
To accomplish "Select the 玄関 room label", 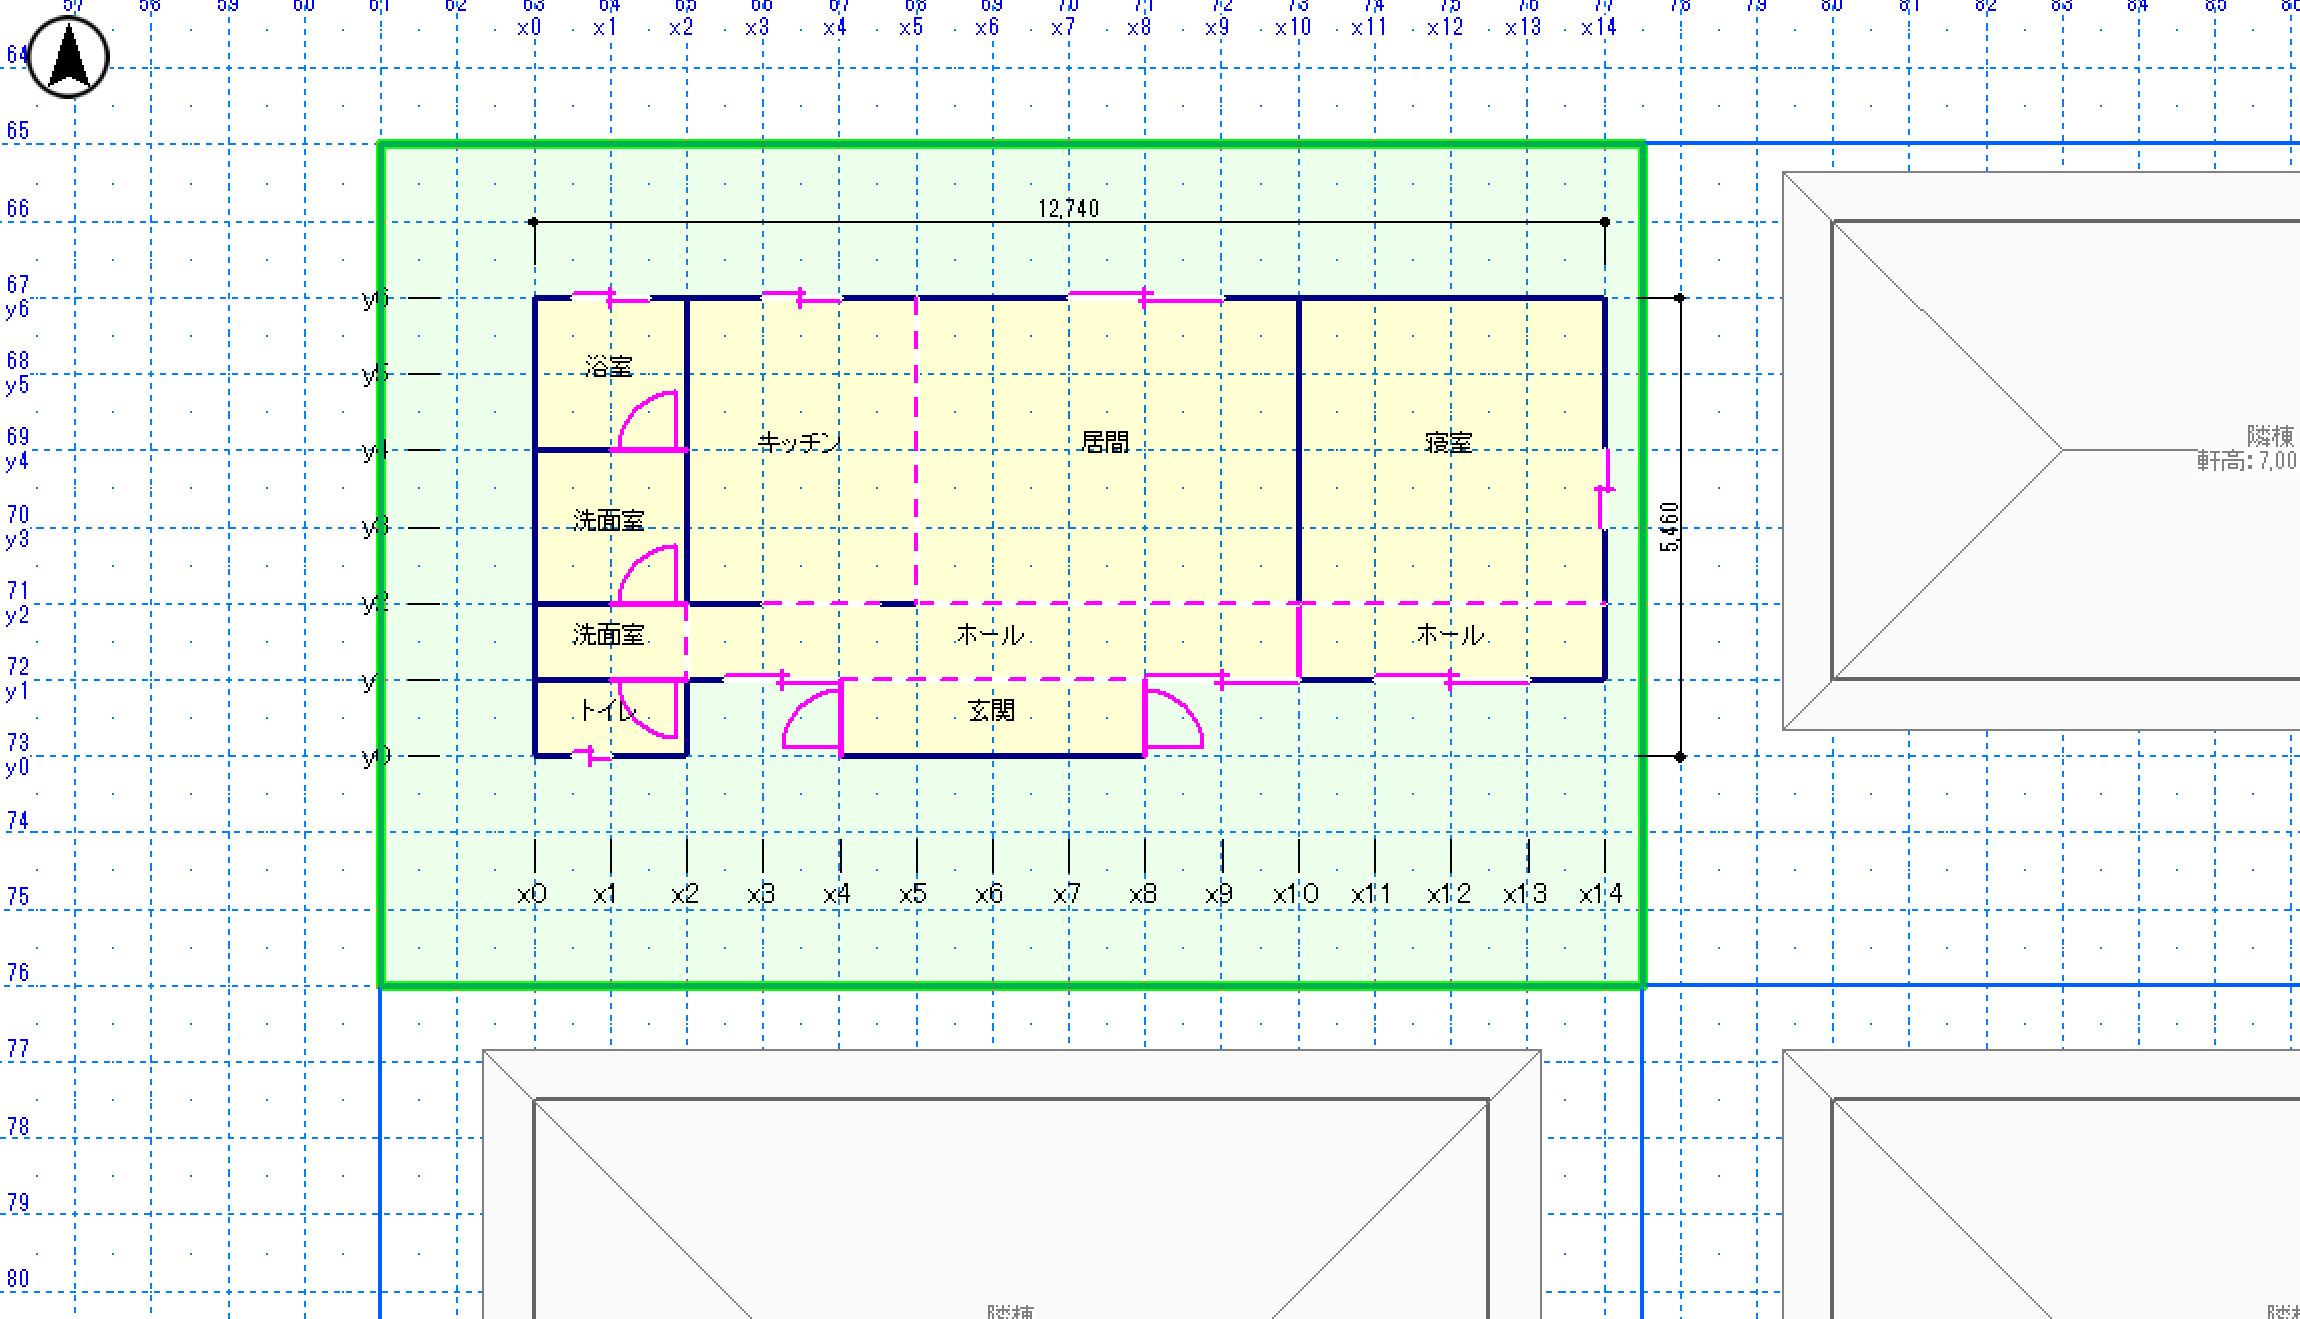I will 991,711.
